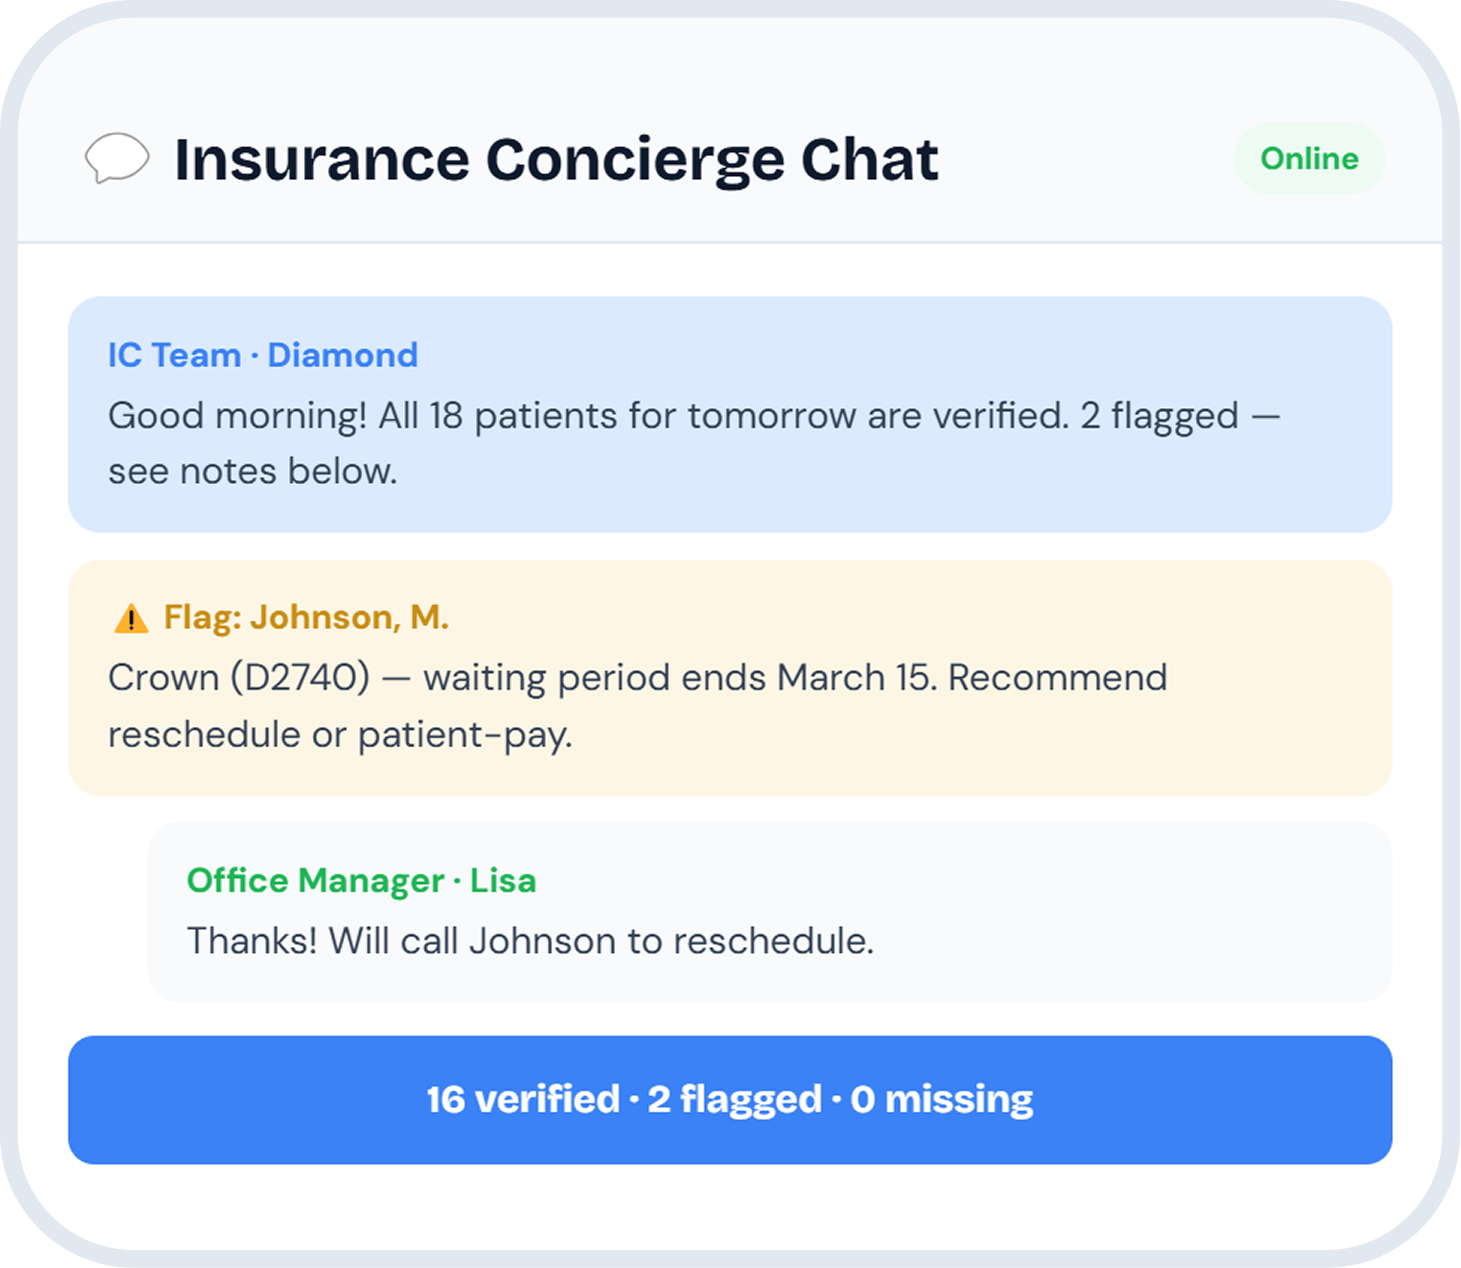This screenshot has height=1268, width=1461.
Task: Click the see notes below text
Action: point(252,471)
